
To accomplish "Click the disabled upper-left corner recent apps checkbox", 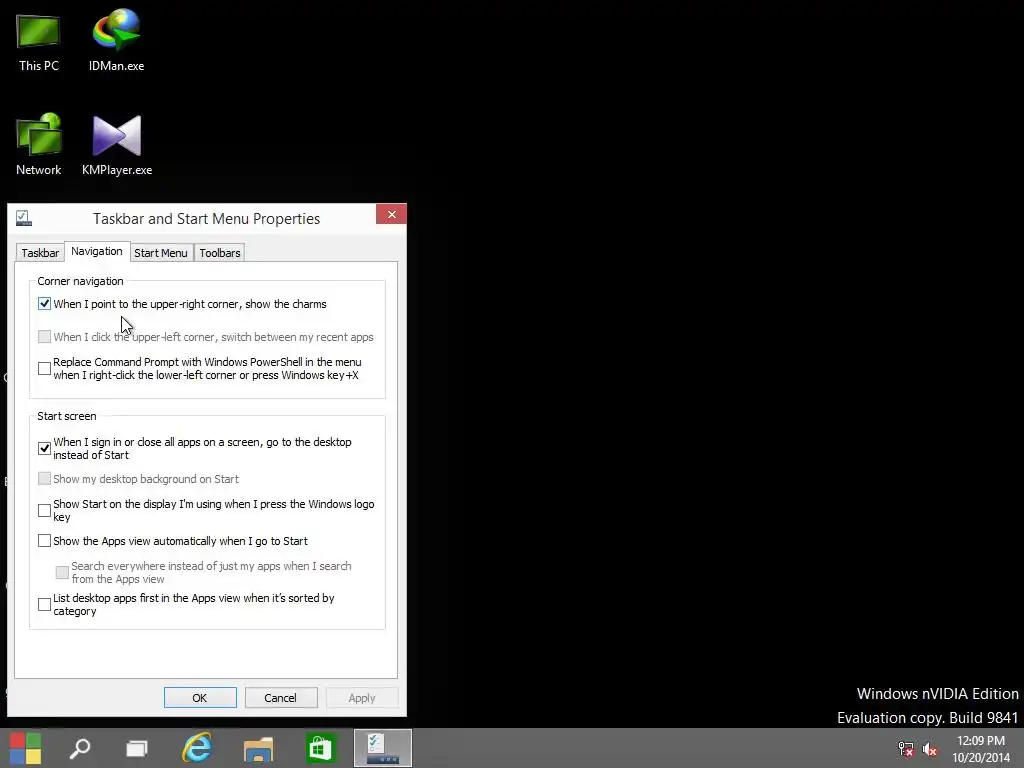I will point(44,336).
